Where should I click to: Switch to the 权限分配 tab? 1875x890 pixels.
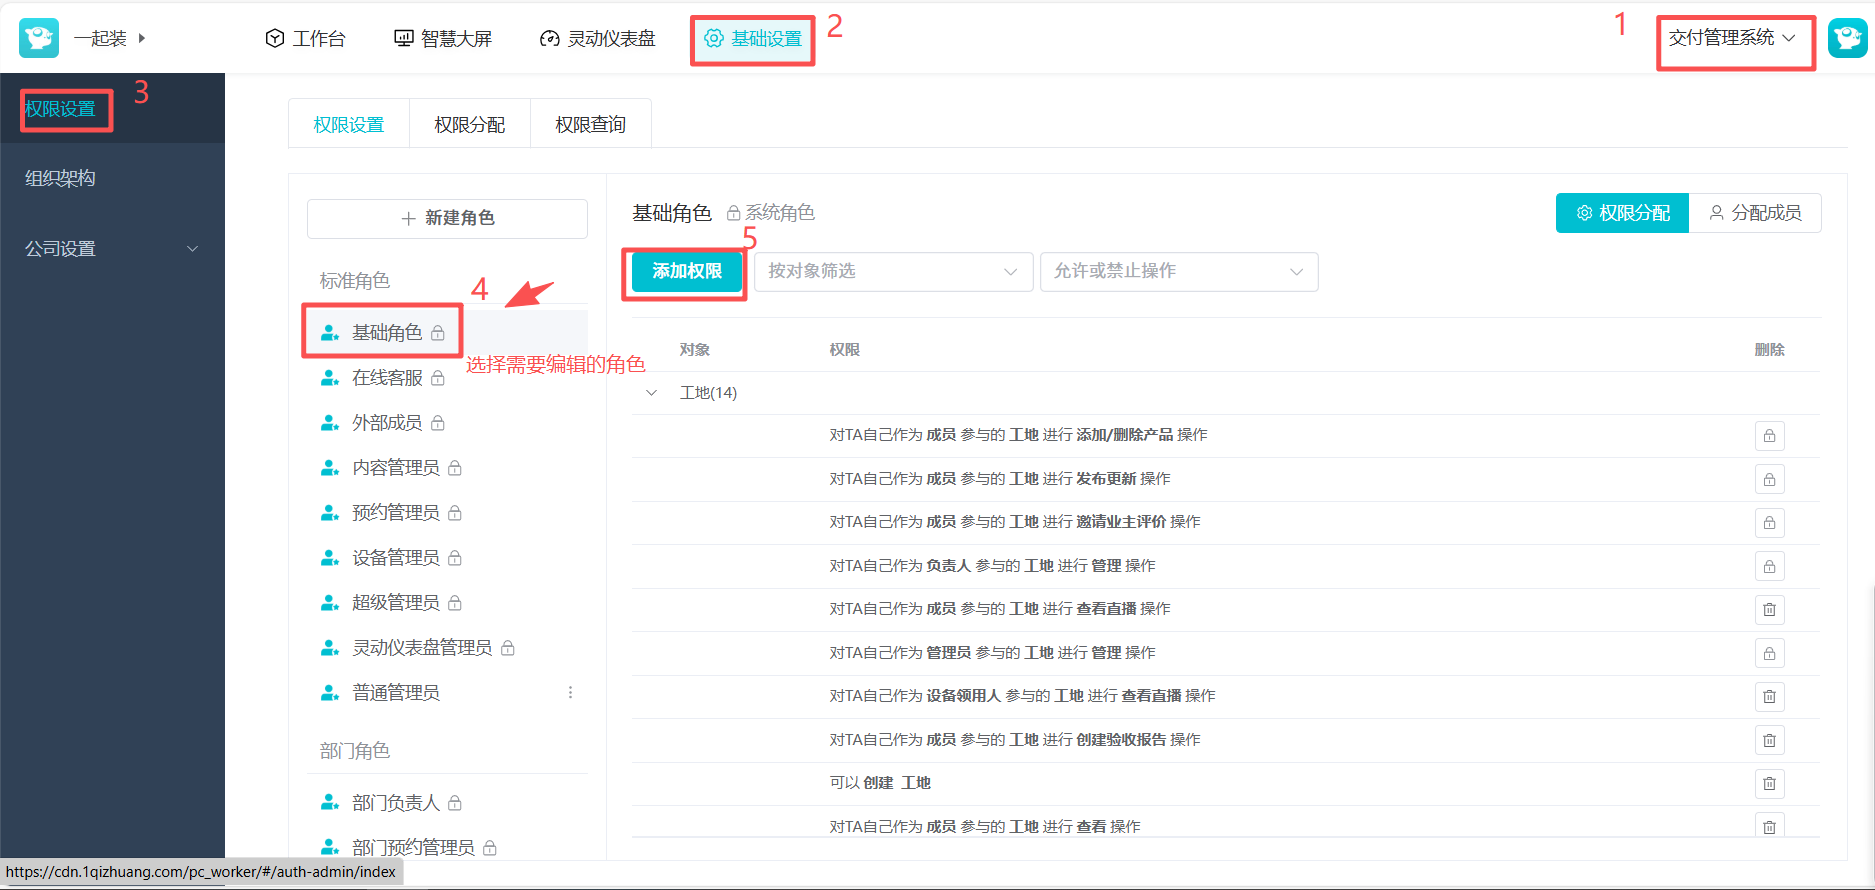tap(470, 124)
